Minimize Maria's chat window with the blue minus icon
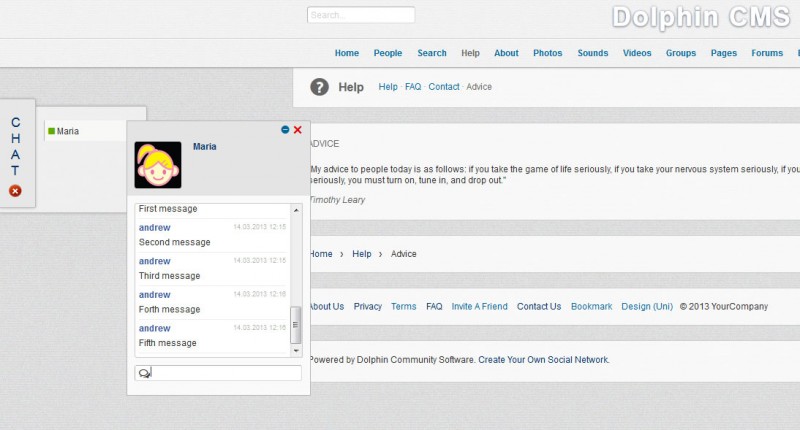This screenshot has height=430, width=800. [x=285, y=130]
